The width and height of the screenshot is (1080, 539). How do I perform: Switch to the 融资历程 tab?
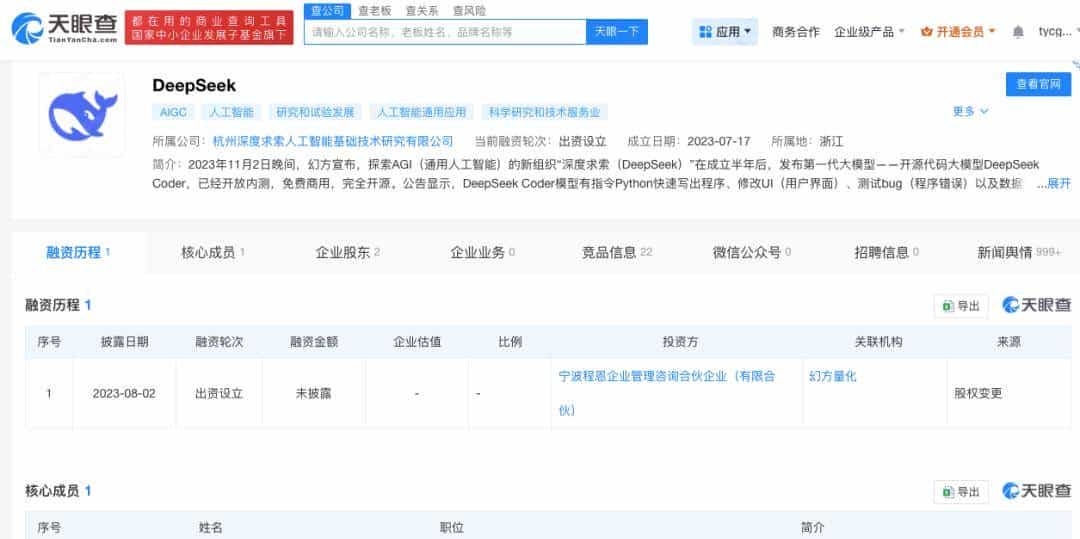click(x=79, y=252)
